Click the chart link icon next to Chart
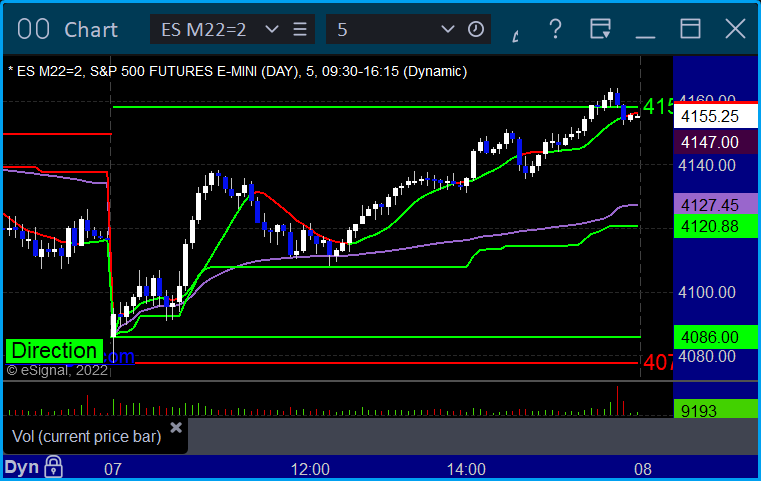Screen dimensions: 761x481 [33, 29]
